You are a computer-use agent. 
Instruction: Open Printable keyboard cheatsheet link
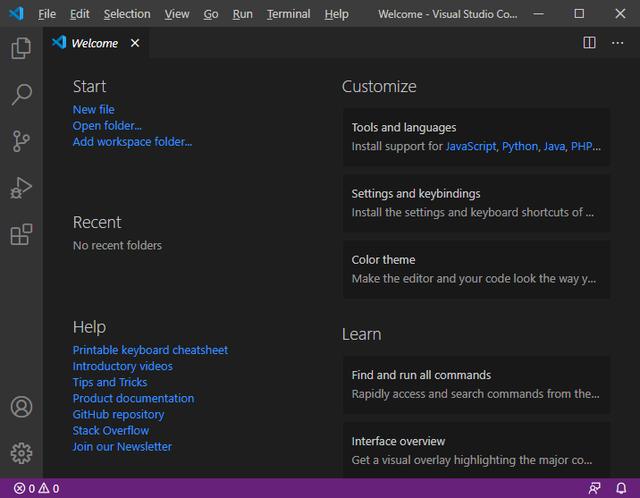(150, 350)
